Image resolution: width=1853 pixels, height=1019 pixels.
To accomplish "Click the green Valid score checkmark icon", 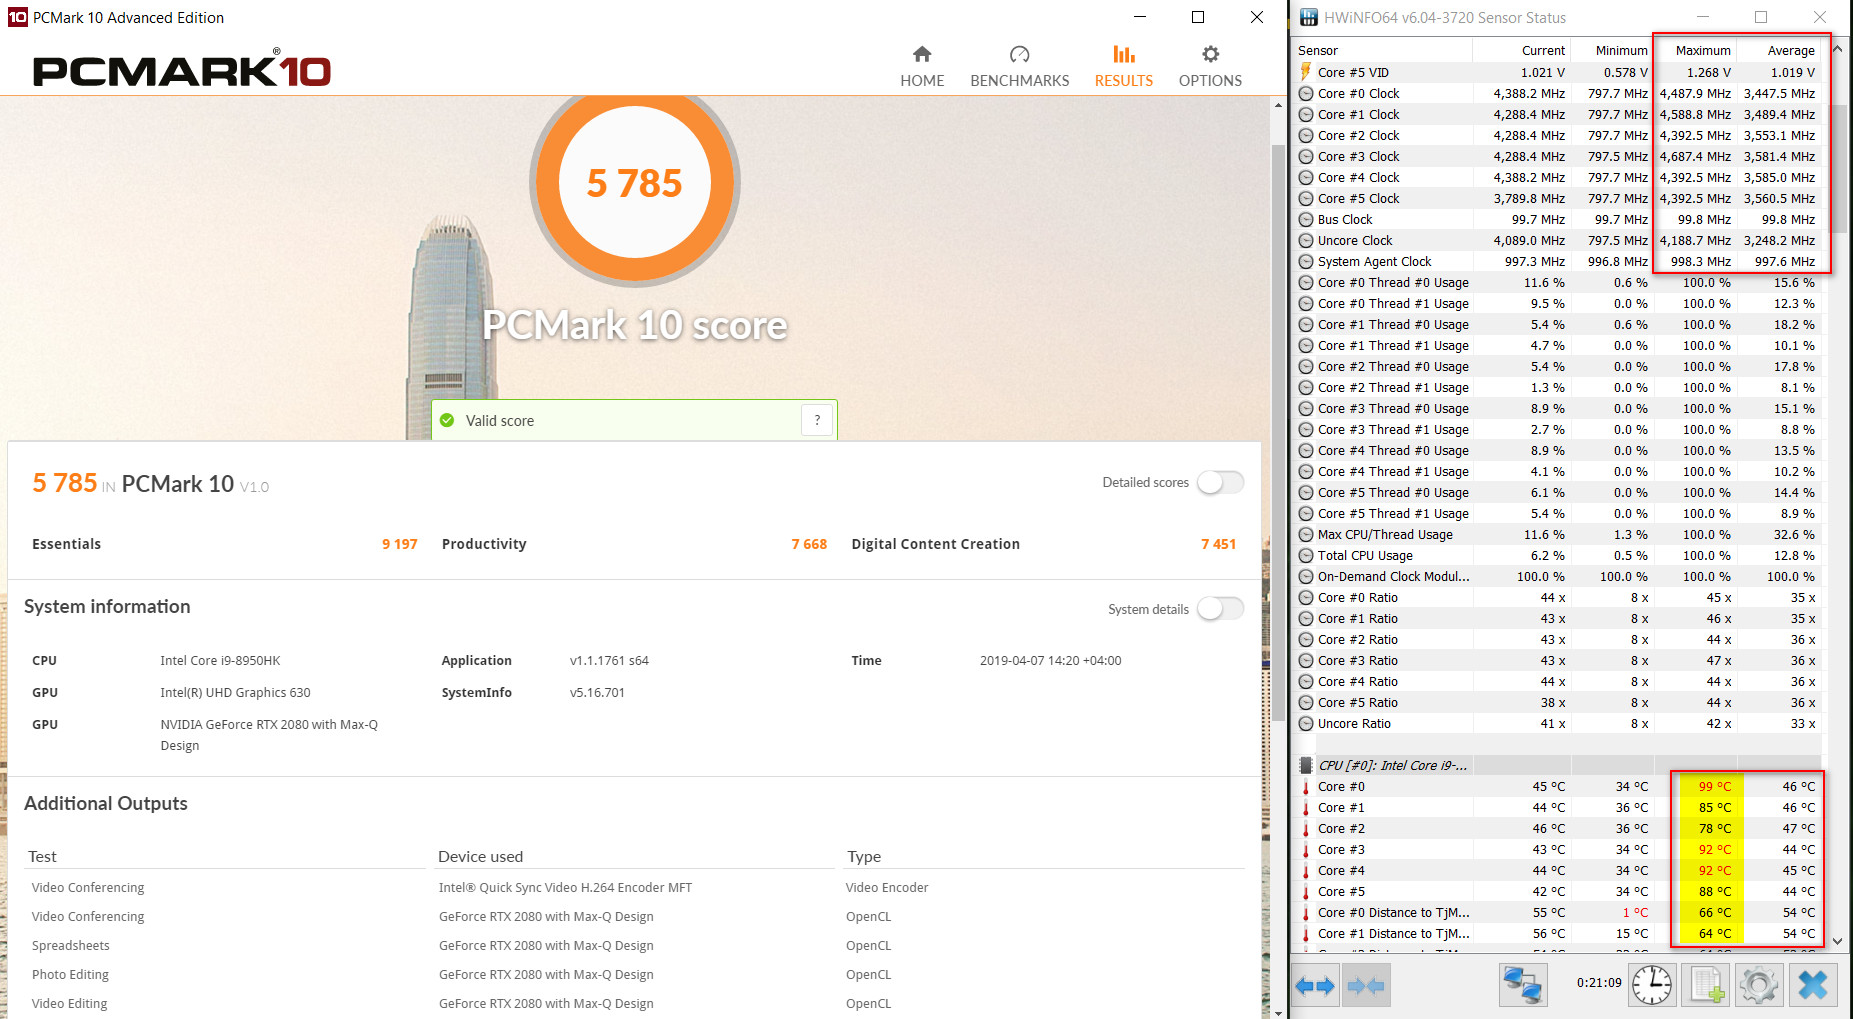I will click(x=447, y=420).
